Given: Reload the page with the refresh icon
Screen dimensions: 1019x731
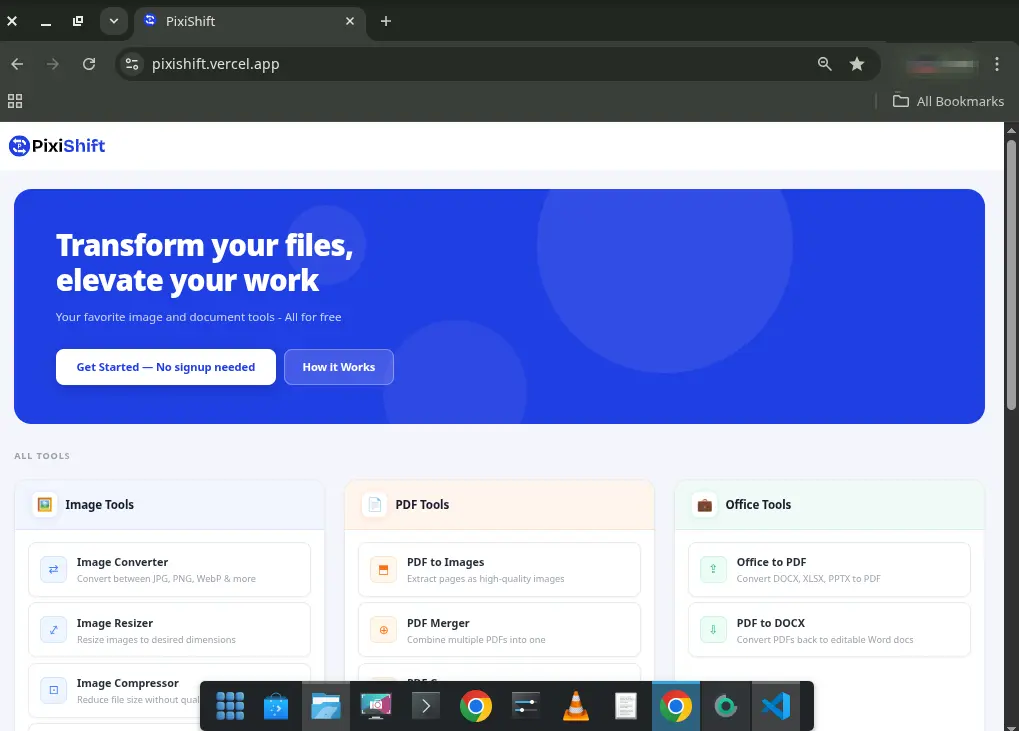Looking at the screenshot, I should click(89, 64).
